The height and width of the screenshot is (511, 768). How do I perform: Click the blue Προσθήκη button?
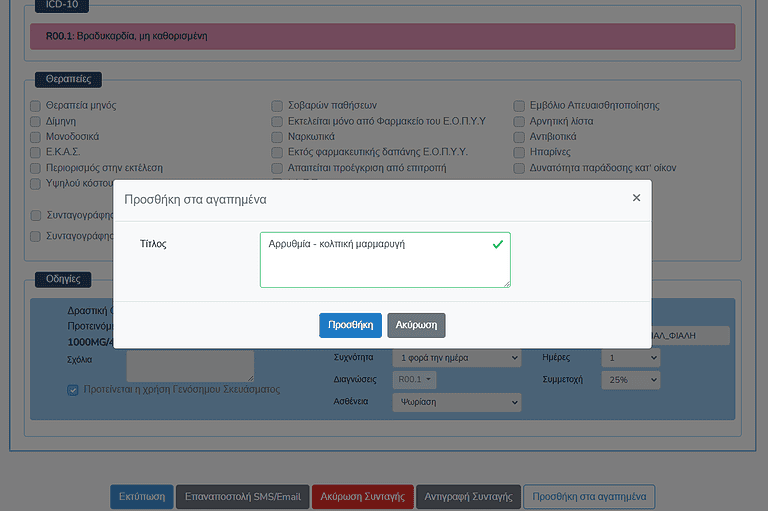[350, 325]
